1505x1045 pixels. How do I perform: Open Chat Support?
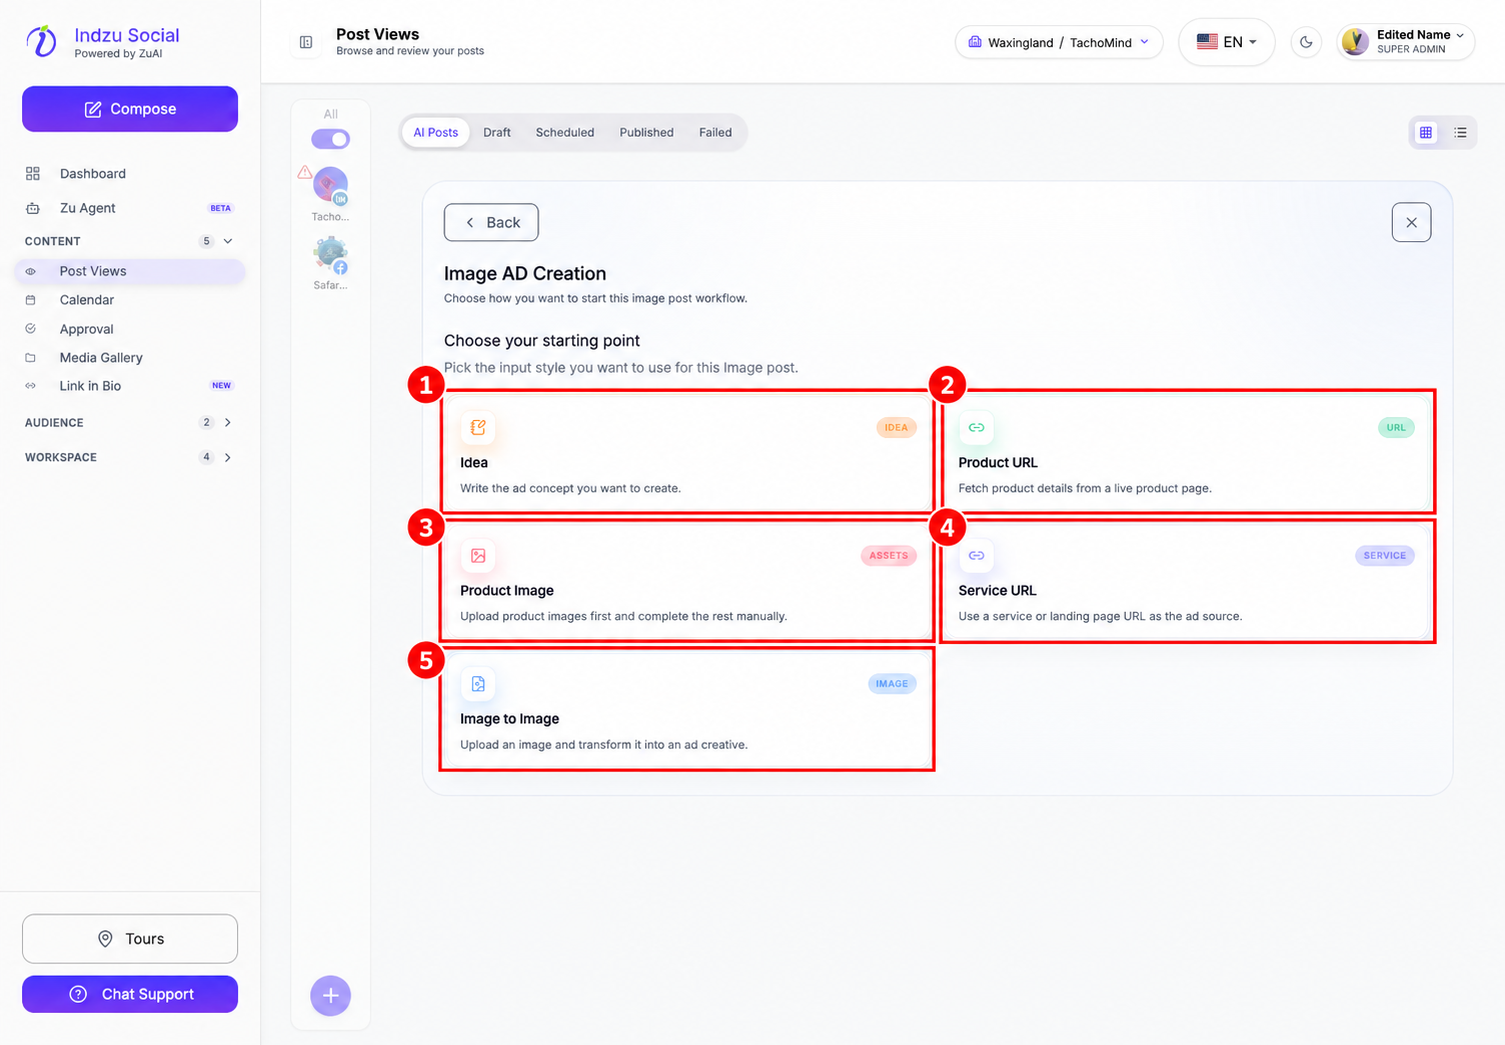[130, 994]
